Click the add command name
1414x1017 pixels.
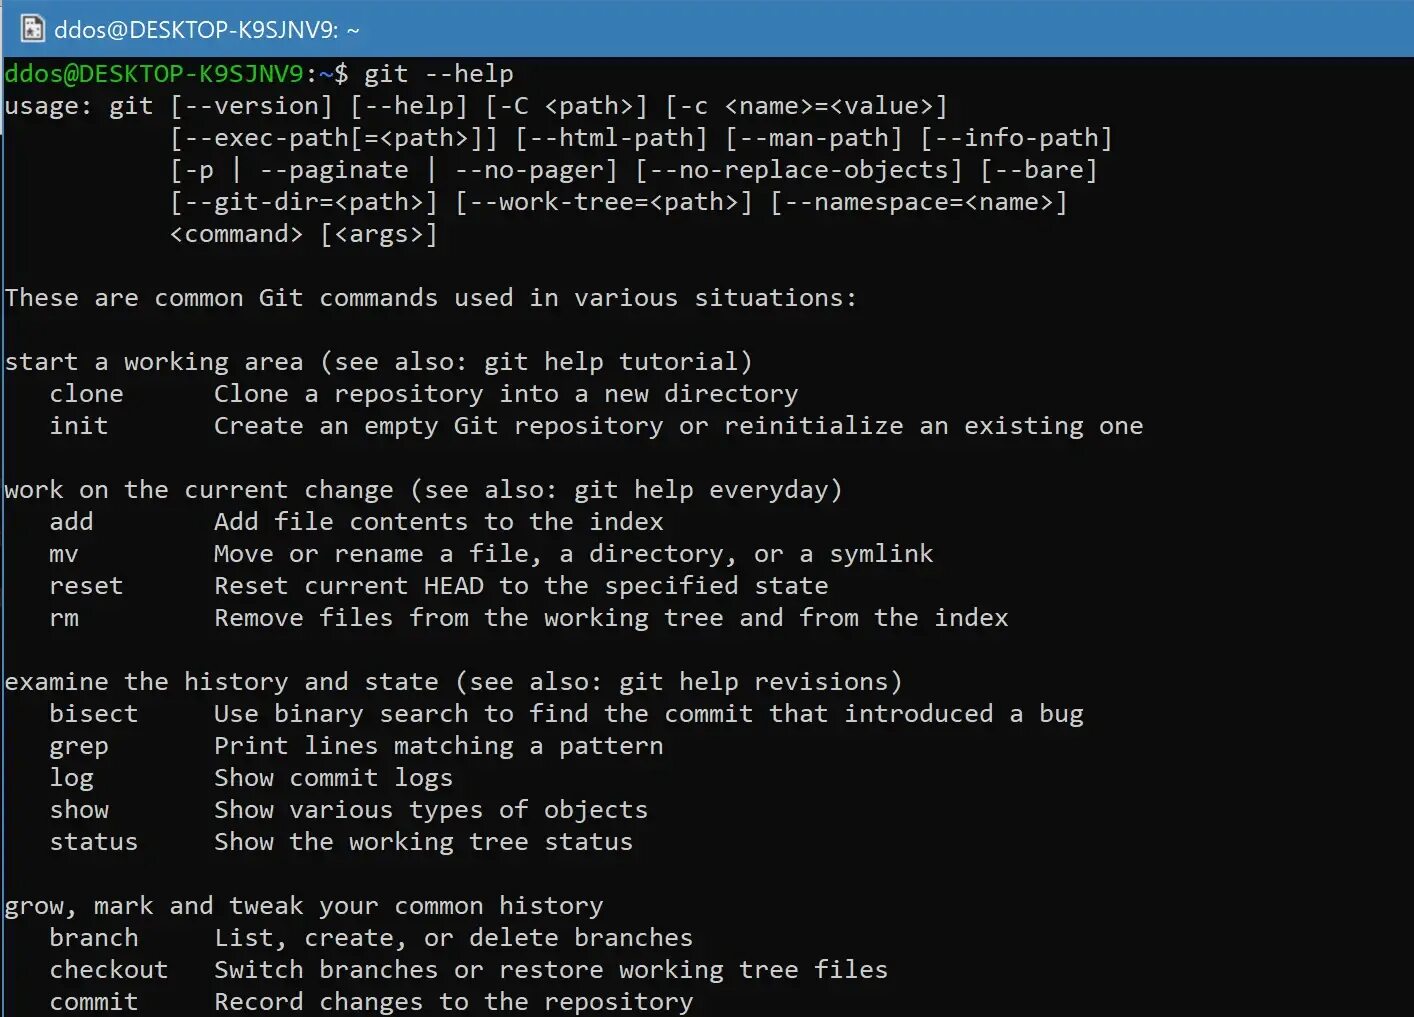(71, 522)
